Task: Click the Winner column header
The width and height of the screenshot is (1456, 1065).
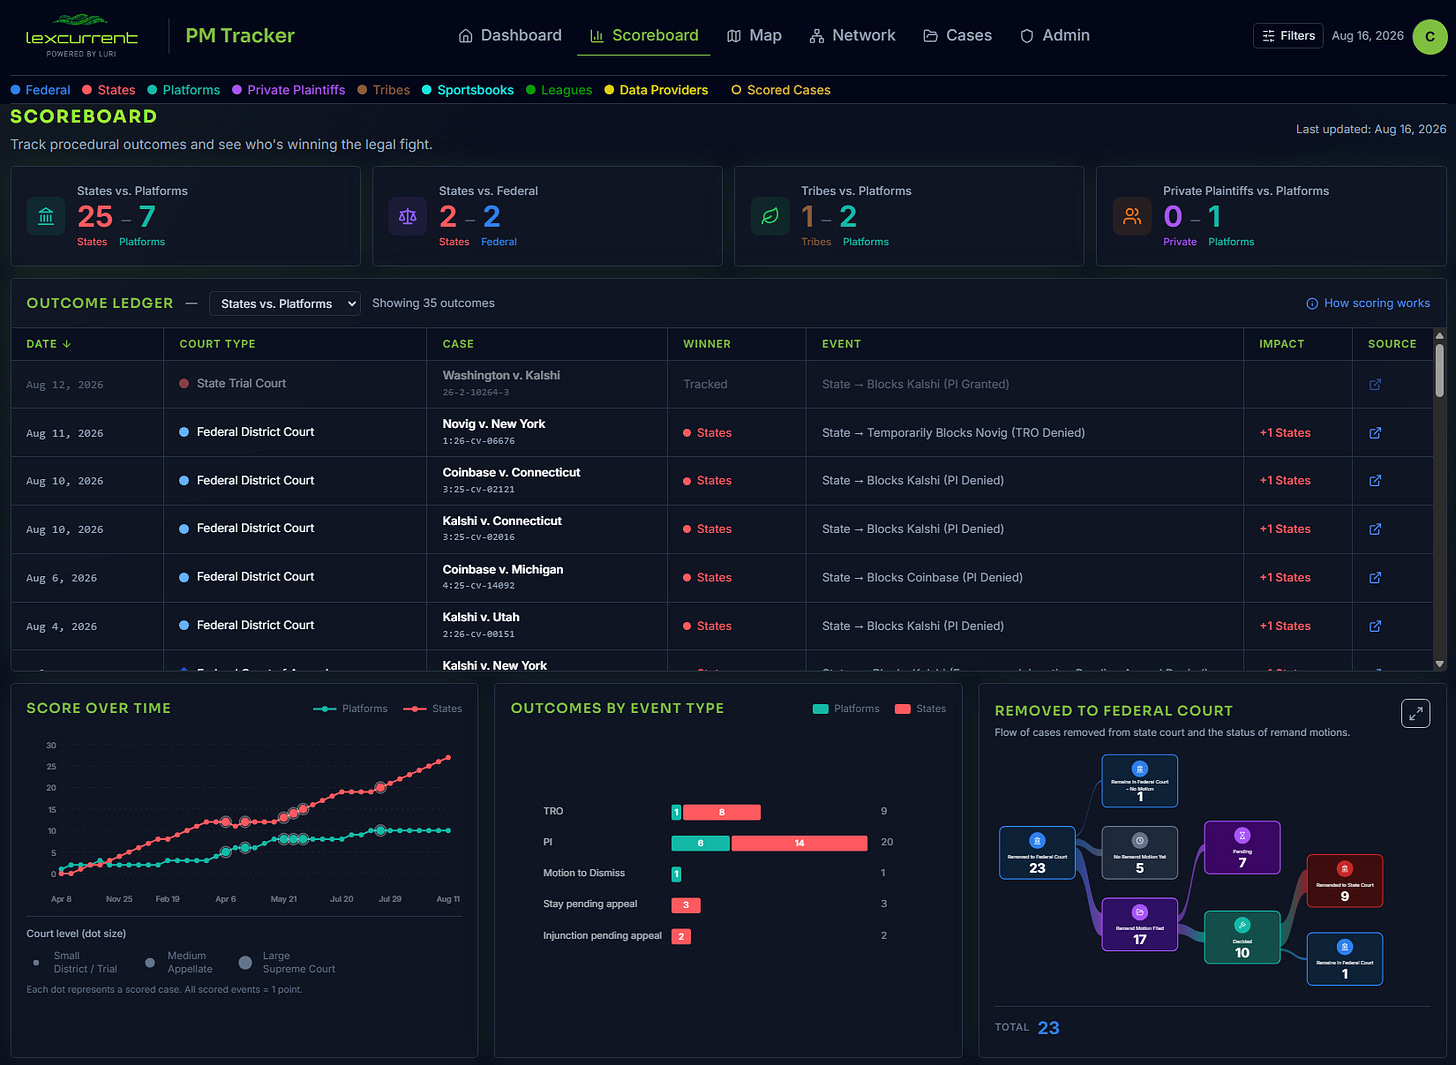Action: click(707, 344)
